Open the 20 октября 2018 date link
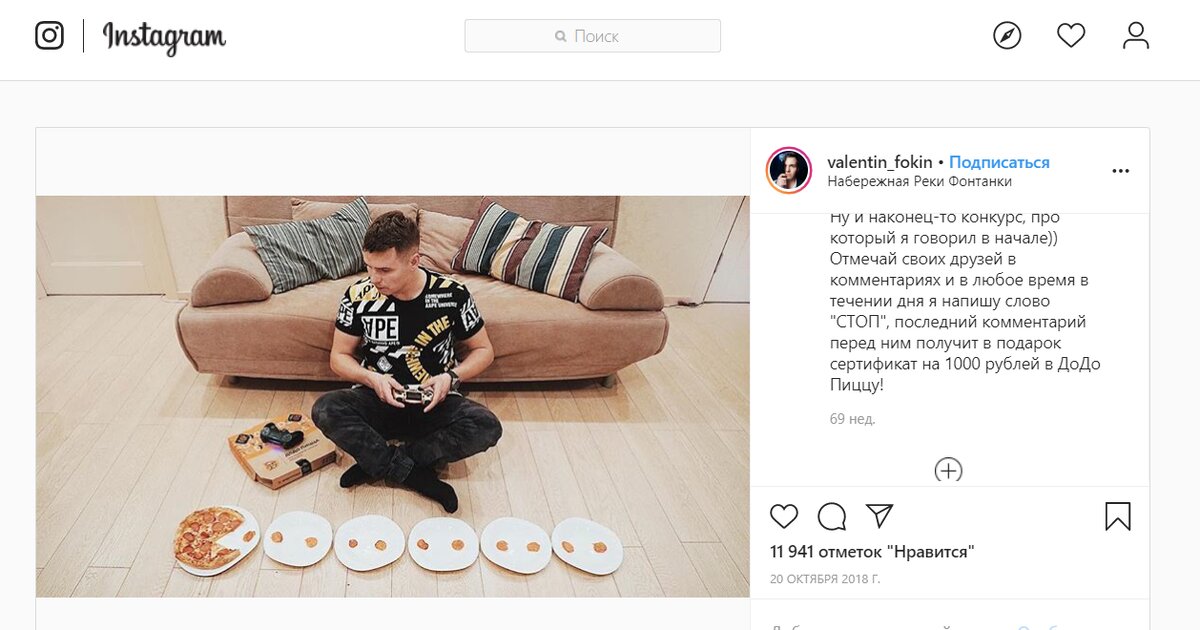The width and height of the screenshot is (1200, 630). (825, 578)
